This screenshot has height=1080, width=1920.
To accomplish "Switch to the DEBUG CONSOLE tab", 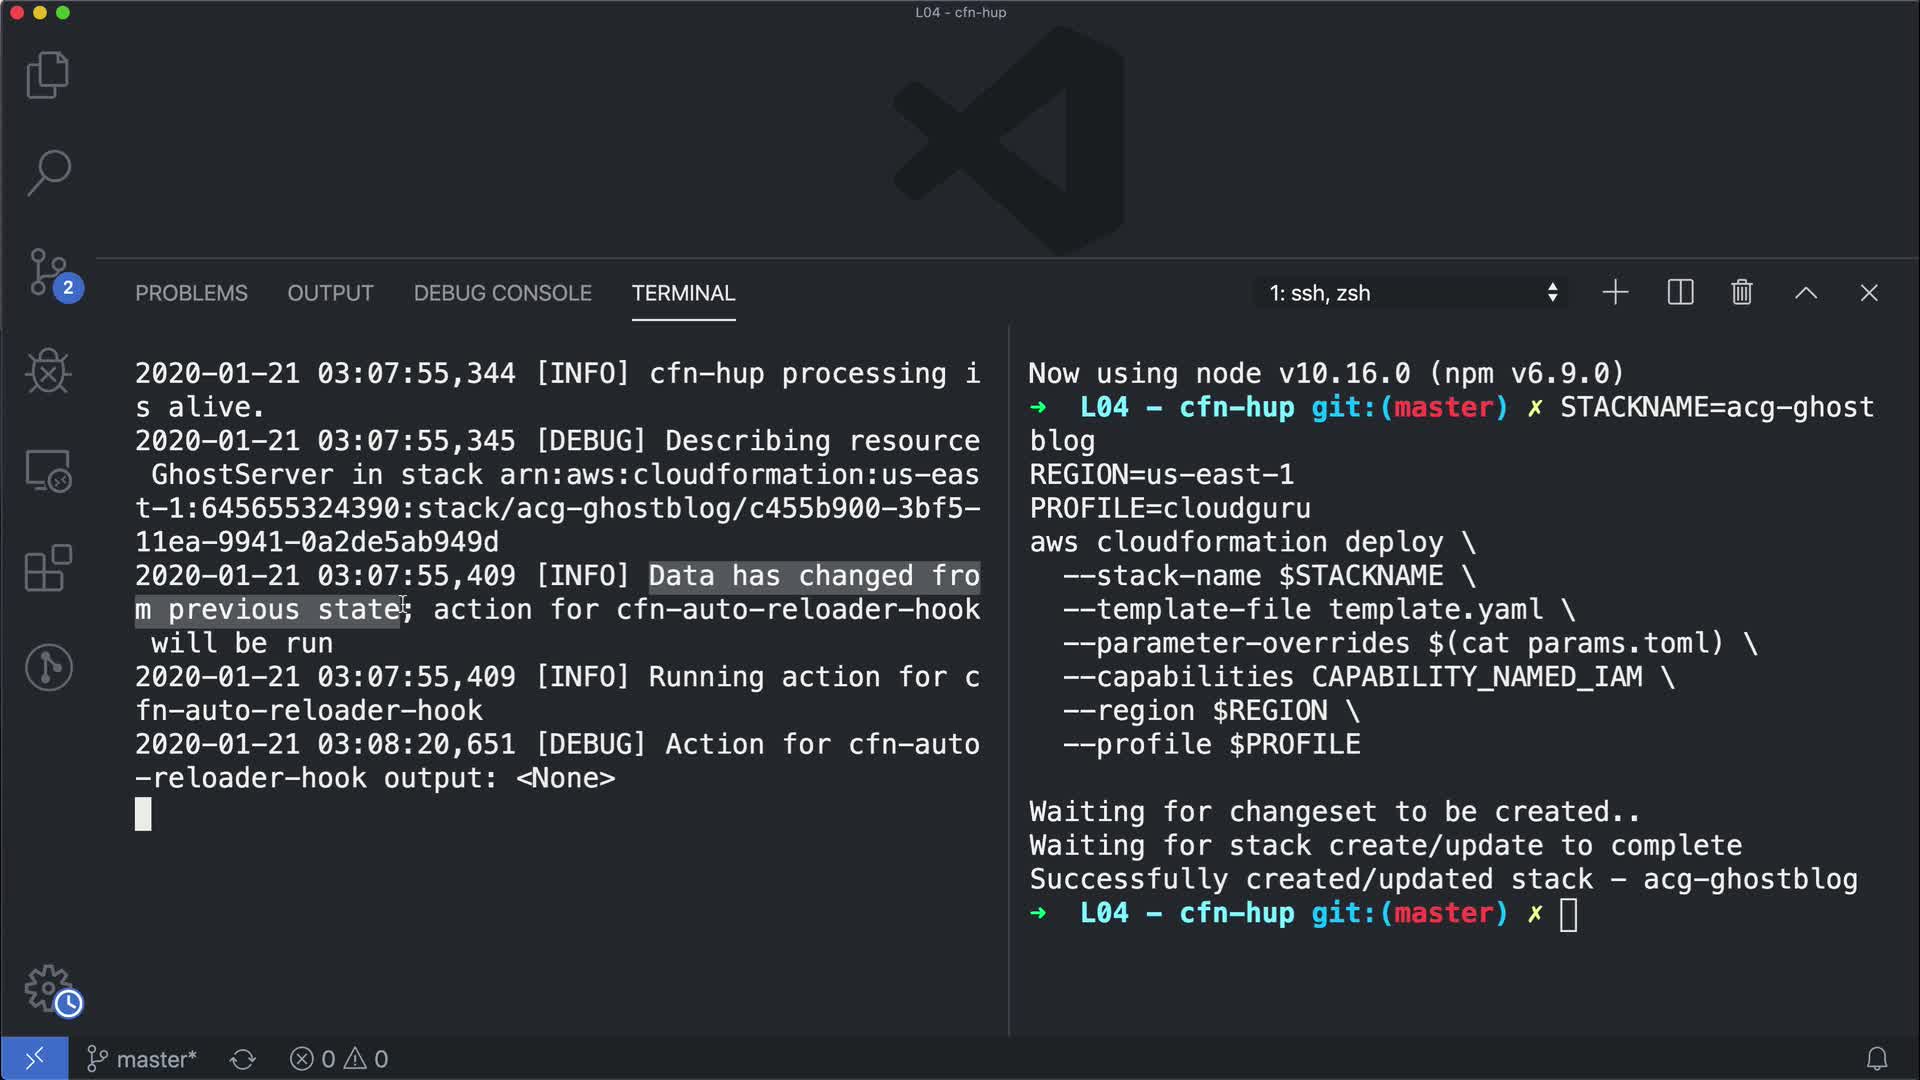I will [502, 293].
